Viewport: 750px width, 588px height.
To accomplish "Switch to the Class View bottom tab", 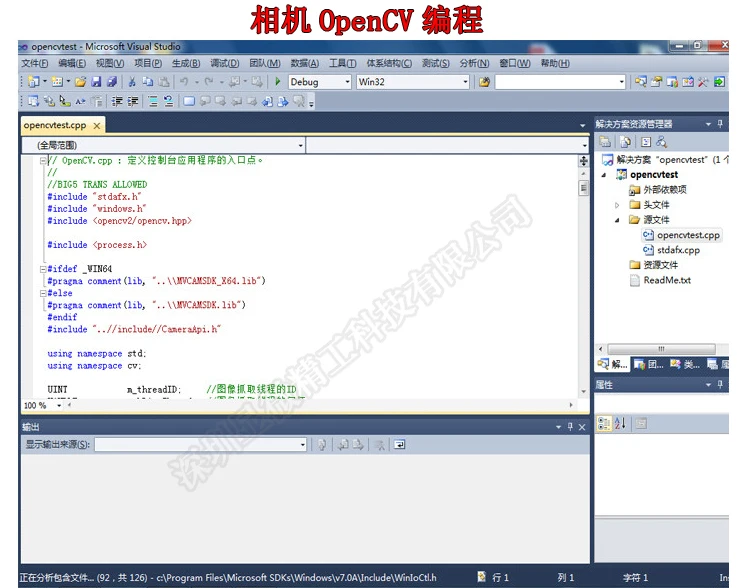I will 685,365.
